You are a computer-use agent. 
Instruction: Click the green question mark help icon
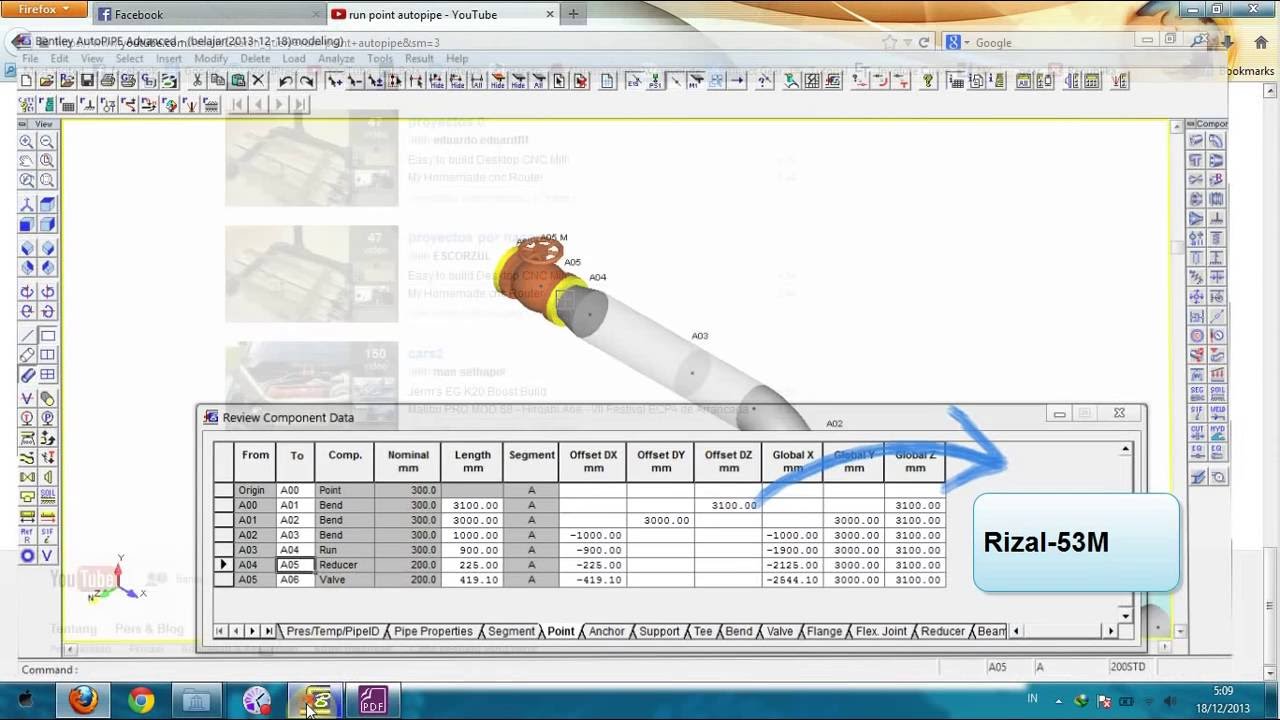click(928, 81)
